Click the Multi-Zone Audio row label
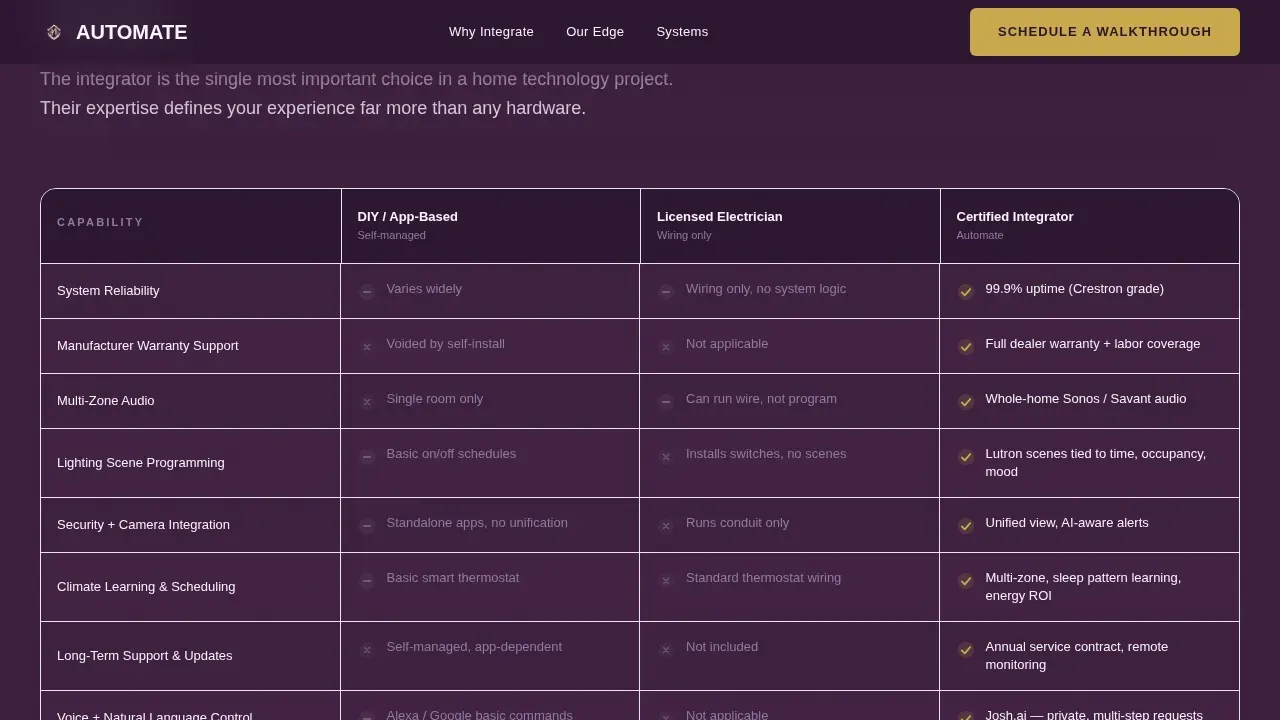1280x720 pixels. coord(106,401)
